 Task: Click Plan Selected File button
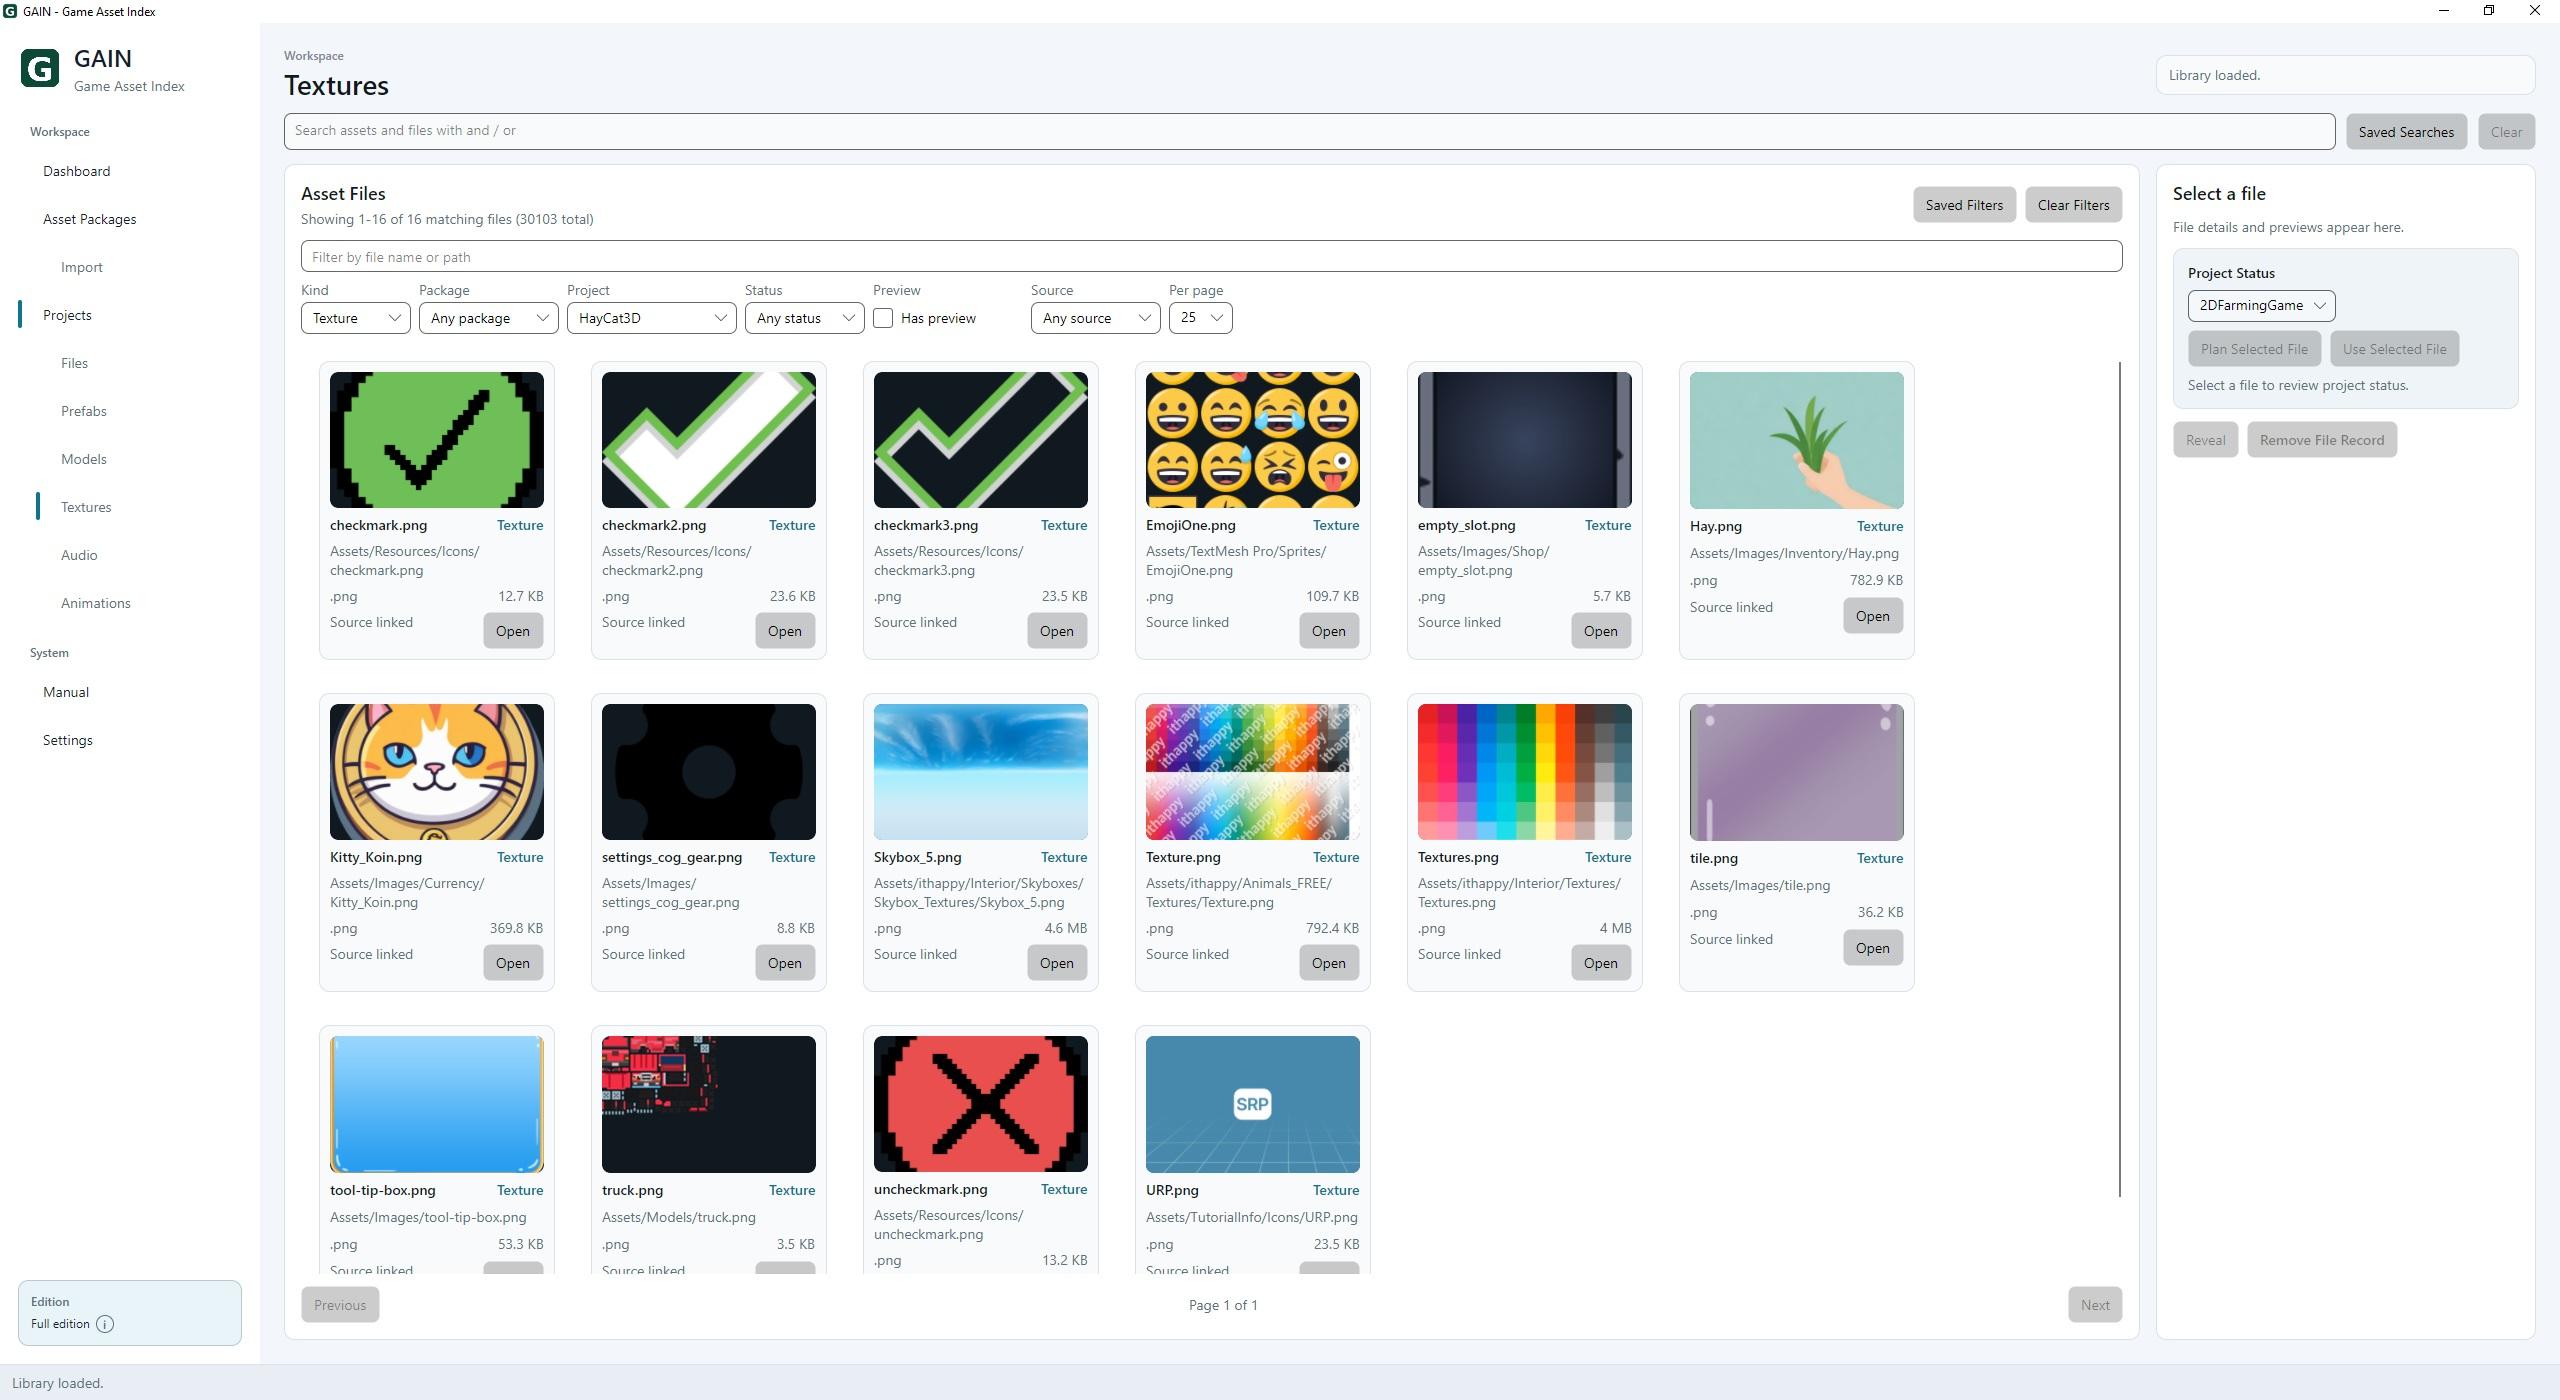point(2254,349)
